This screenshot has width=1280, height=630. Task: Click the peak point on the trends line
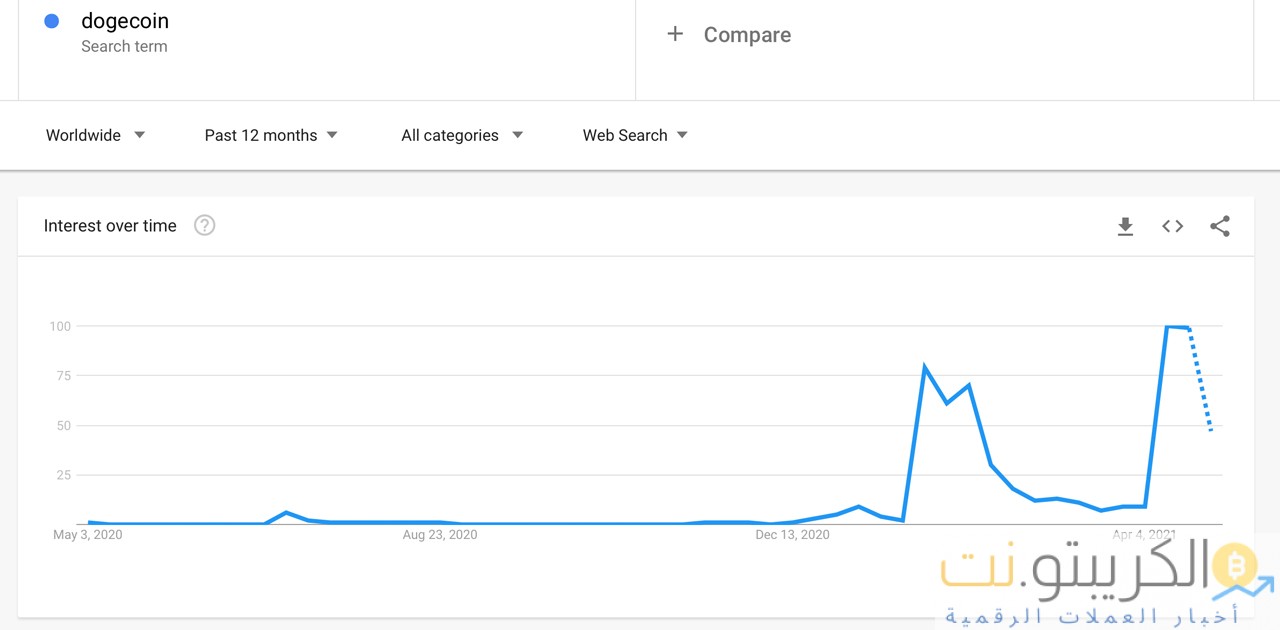tap(1172, 326)
